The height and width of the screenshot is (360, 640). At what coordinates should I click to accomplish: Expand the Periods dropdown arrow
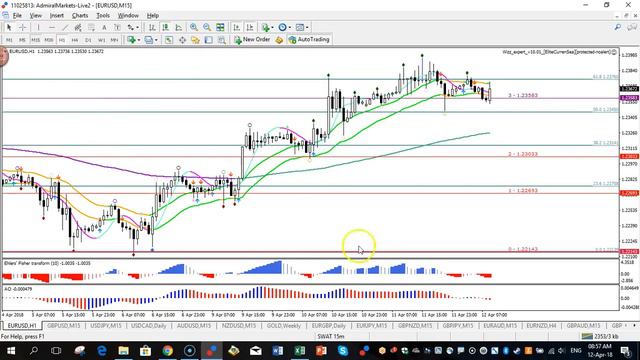click(x=289, y=28)
